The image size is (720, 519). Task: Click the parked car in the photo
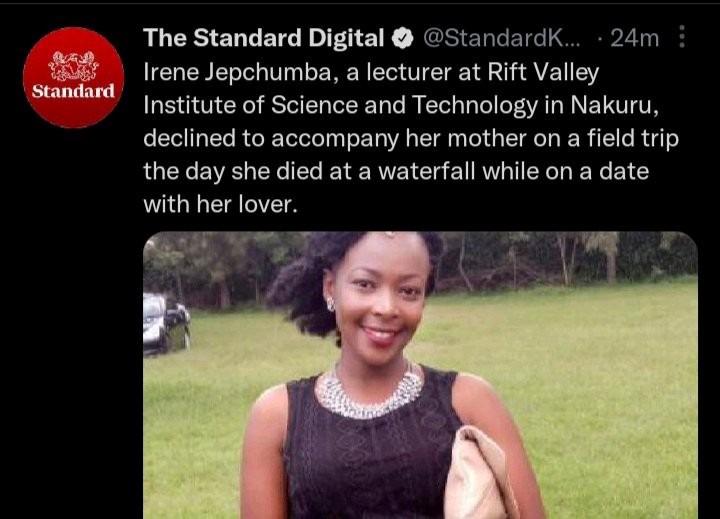coord(167,324)
